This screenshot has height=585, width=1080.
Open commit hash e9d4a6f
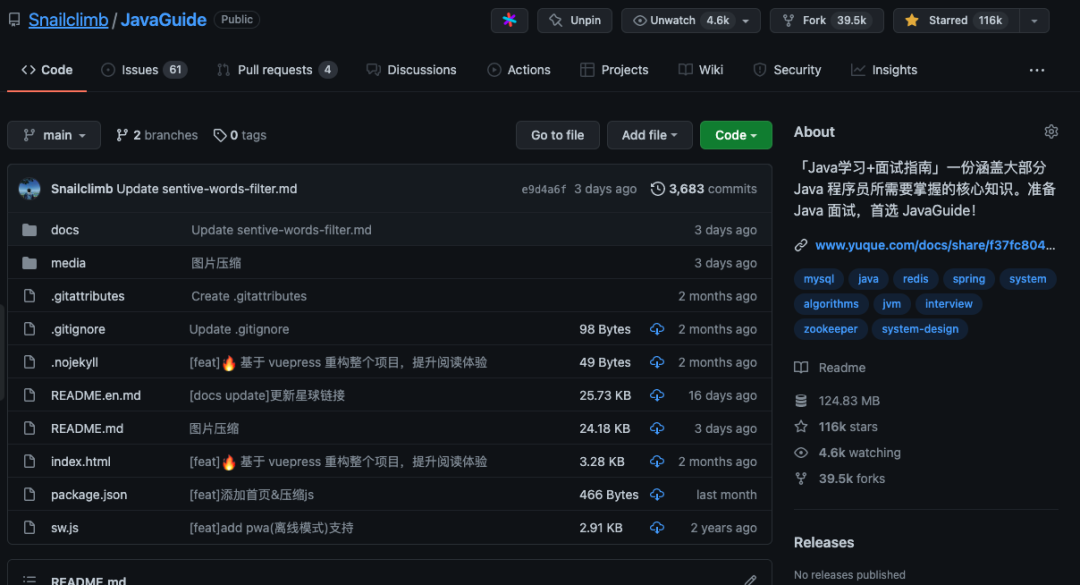[543, 189]
